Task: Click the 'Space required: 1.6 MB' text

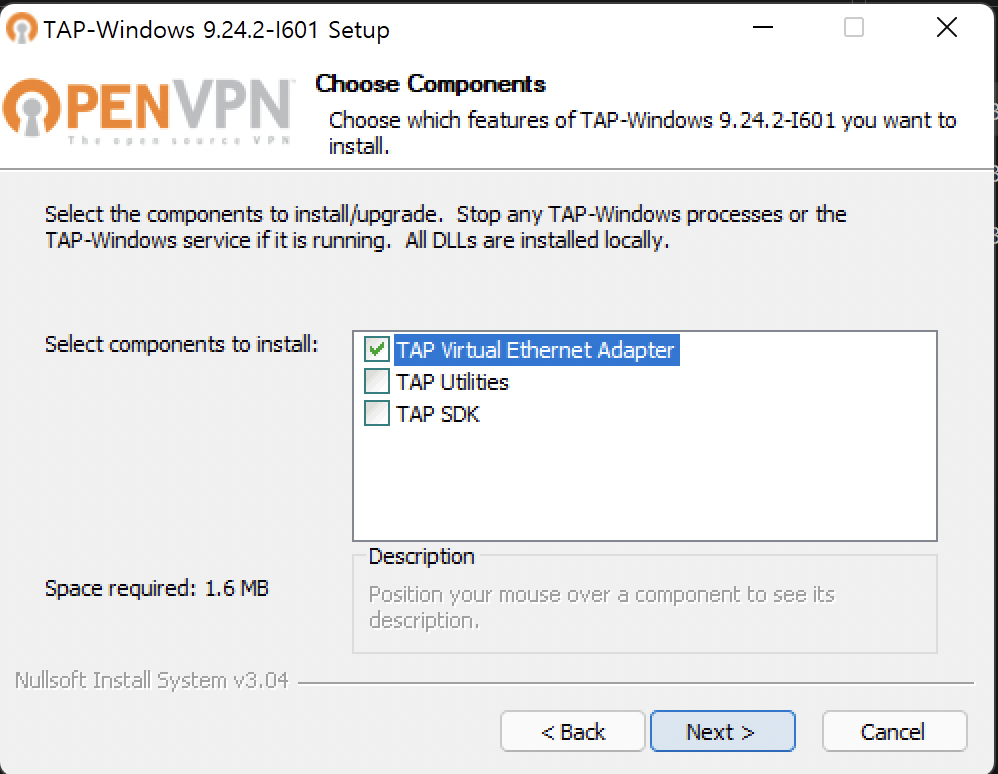Action: coord(157,588)
